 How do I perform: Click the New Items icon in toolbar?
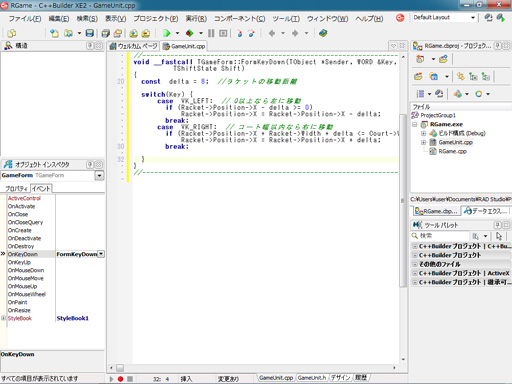[54, 33]
